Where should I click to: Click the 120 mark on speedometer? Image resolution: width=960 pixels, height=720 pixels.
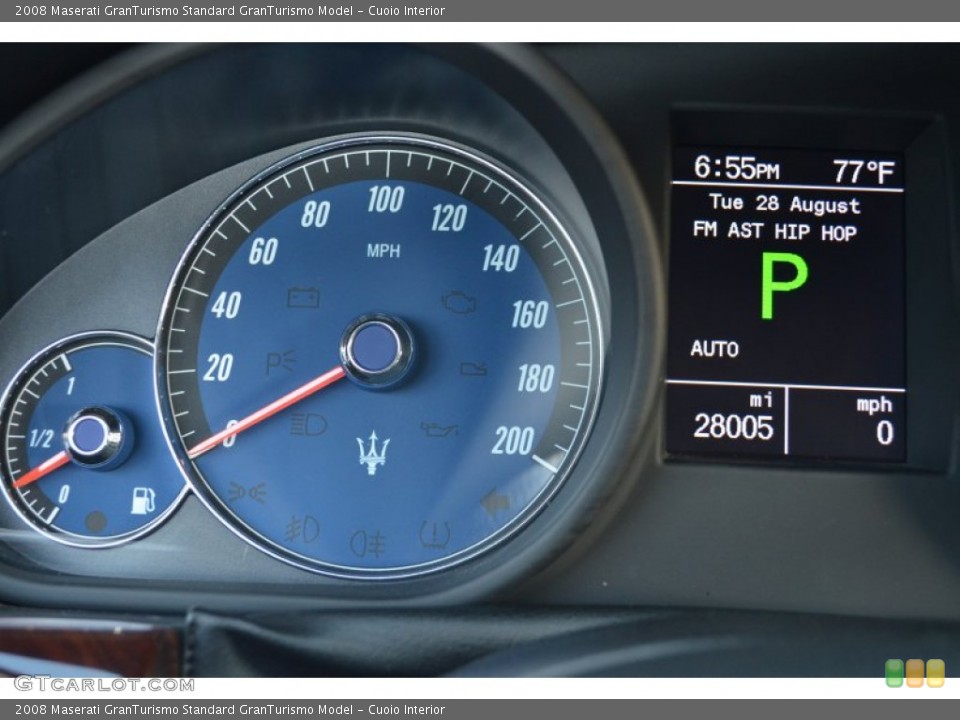point(449,218)
